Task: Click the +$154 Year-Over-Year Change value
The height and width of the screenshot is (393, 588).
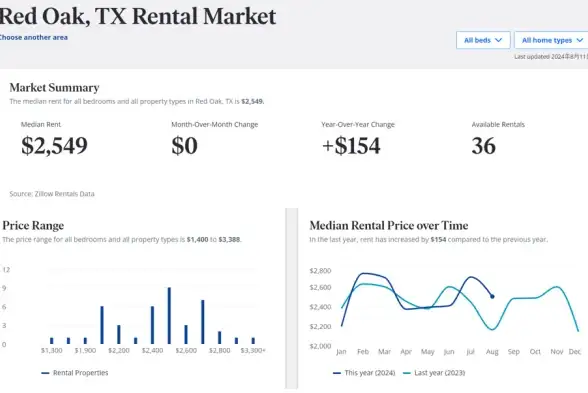Action: [351, 146]
